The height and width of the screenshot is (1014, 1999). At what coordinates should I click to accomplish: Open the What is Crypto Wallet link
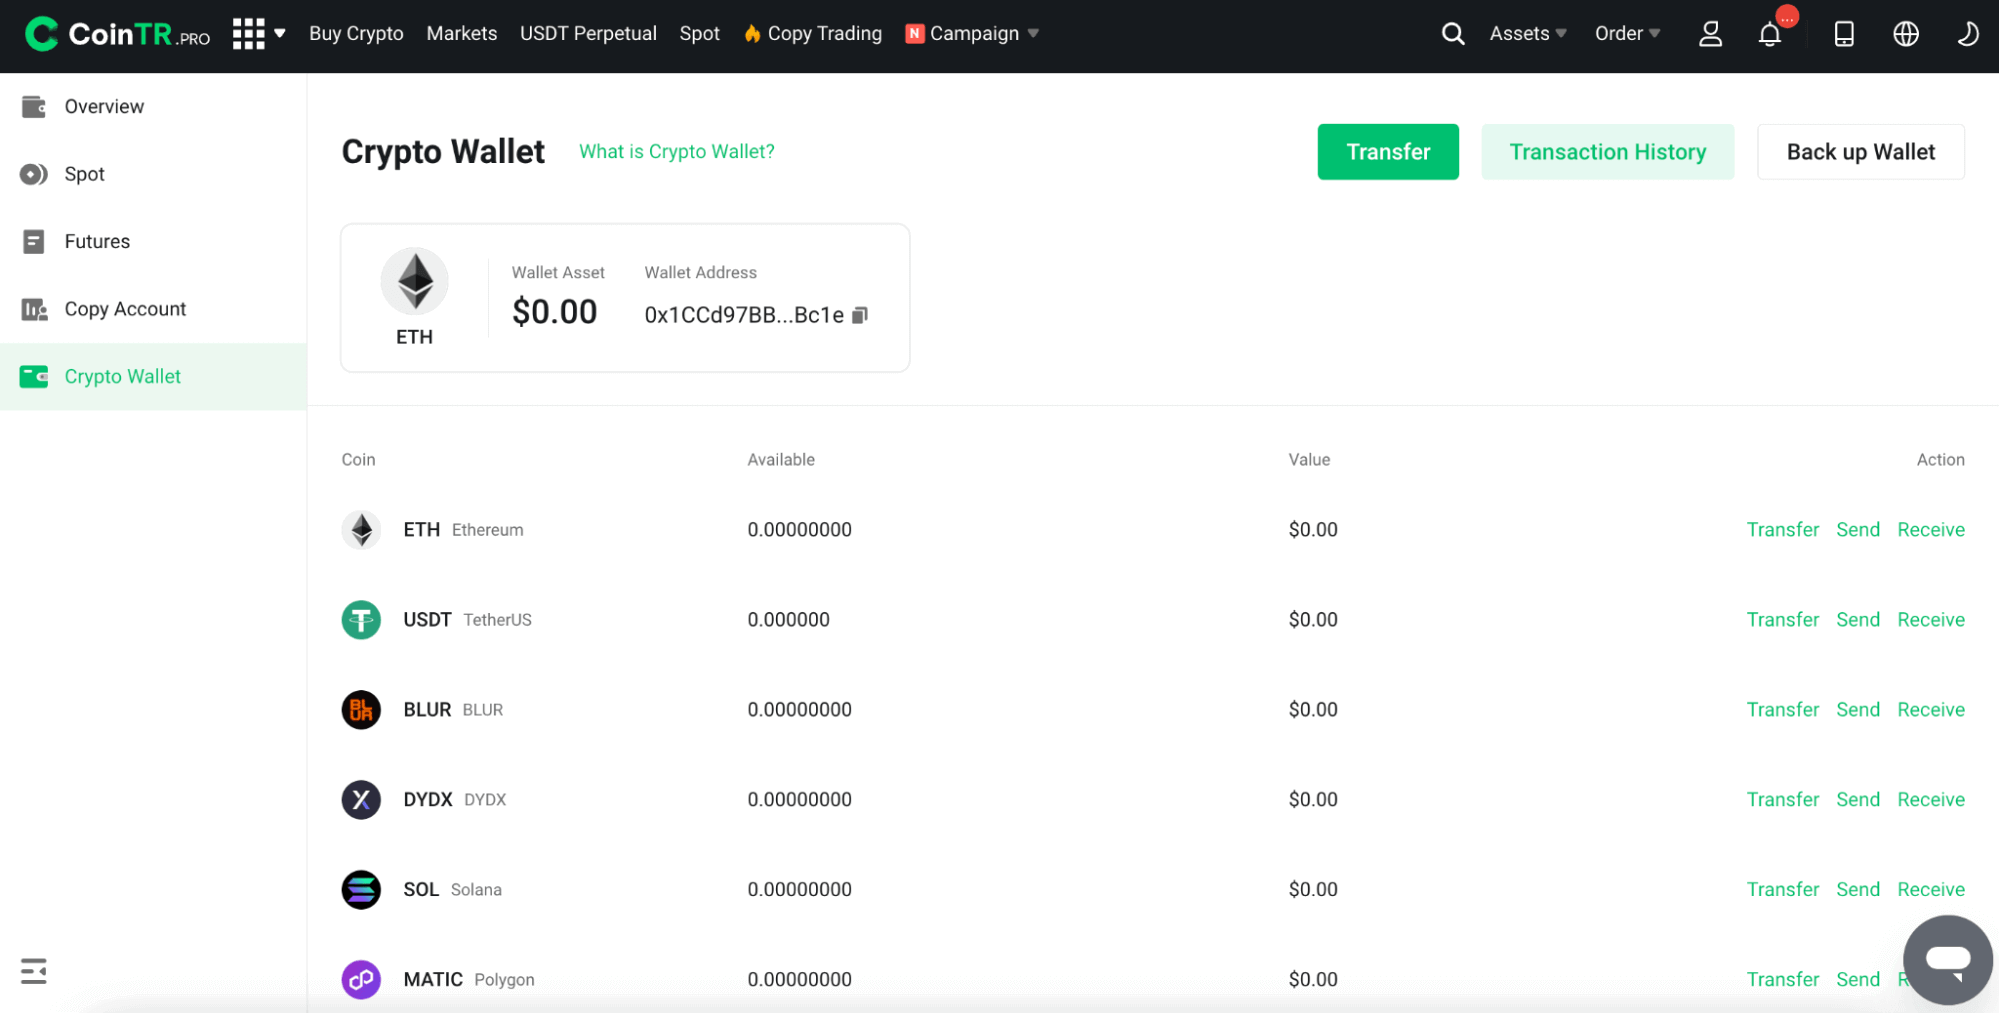point(676,152)
